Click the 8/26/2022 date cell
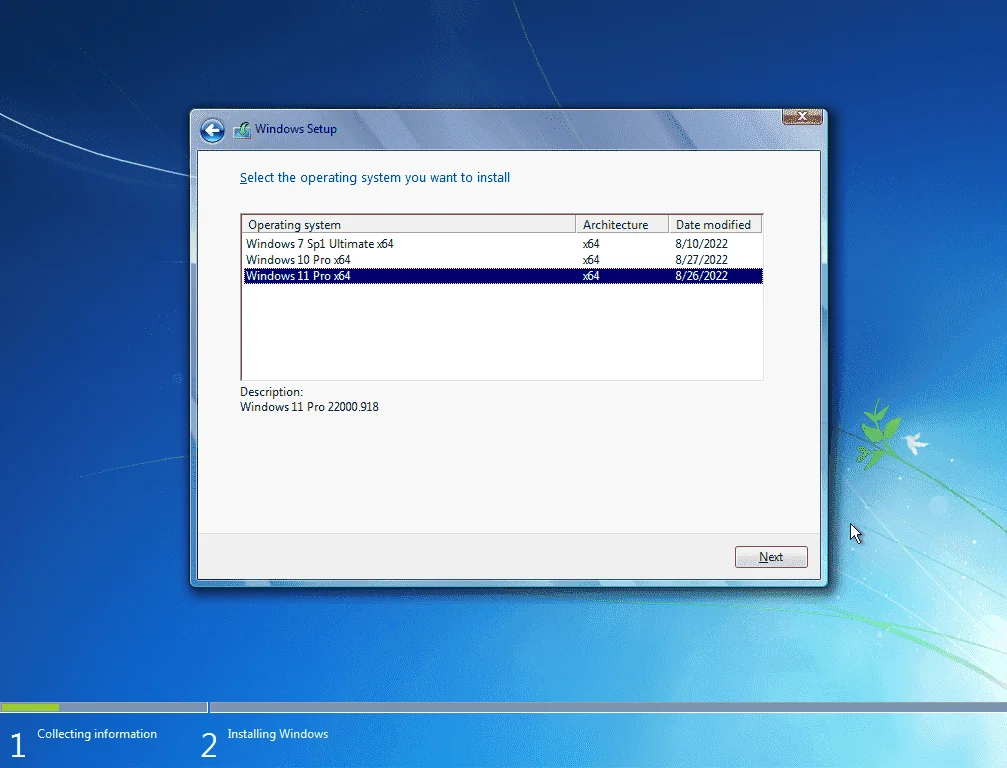Image resolution: width=1007 pixels, height=768 pixels. 701,276
